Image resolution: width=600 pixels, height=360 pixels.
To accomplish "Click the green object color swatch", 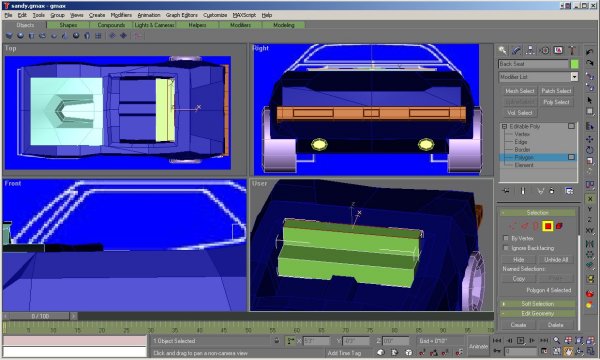I will point(574,64).
